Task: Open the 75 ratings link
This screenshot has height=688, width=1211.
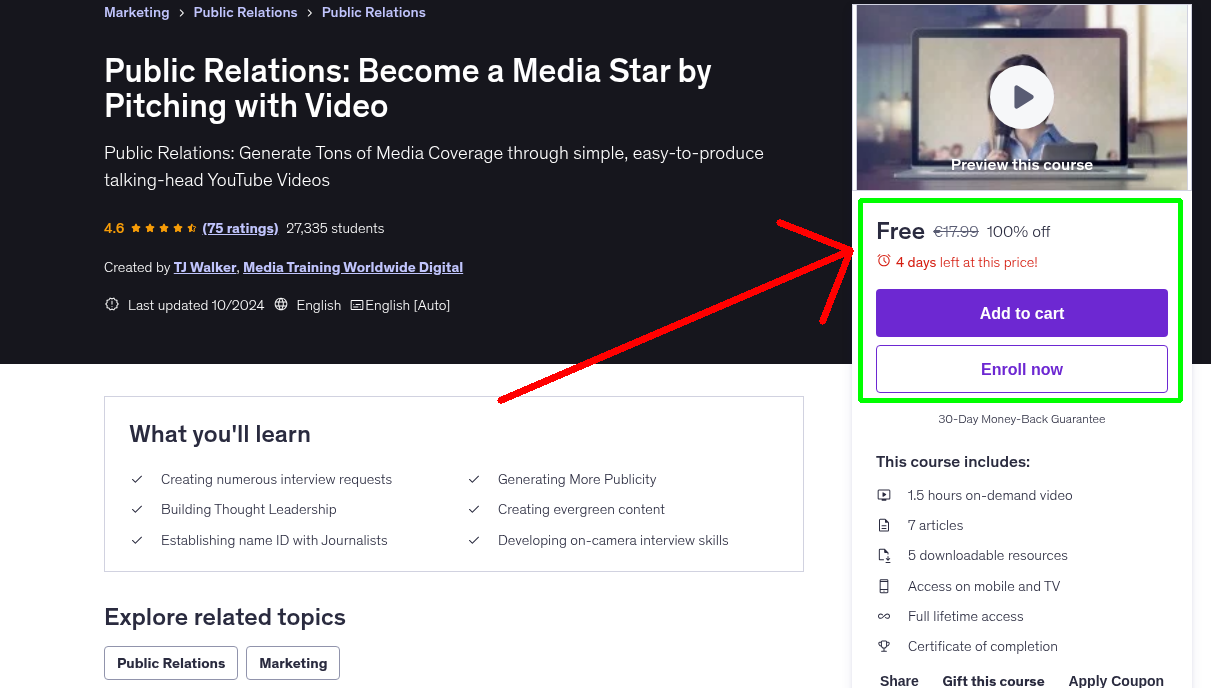Action: pos(240,228)
